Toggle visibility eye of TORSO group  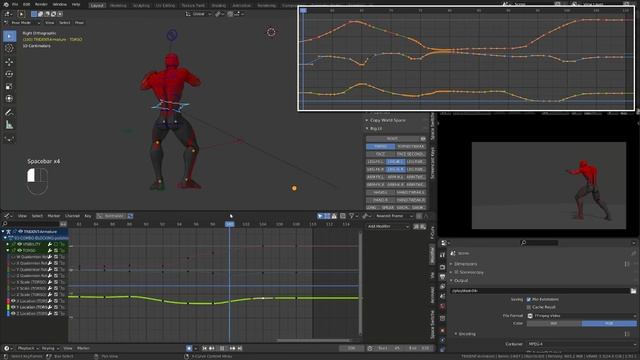tap(19, 250)
